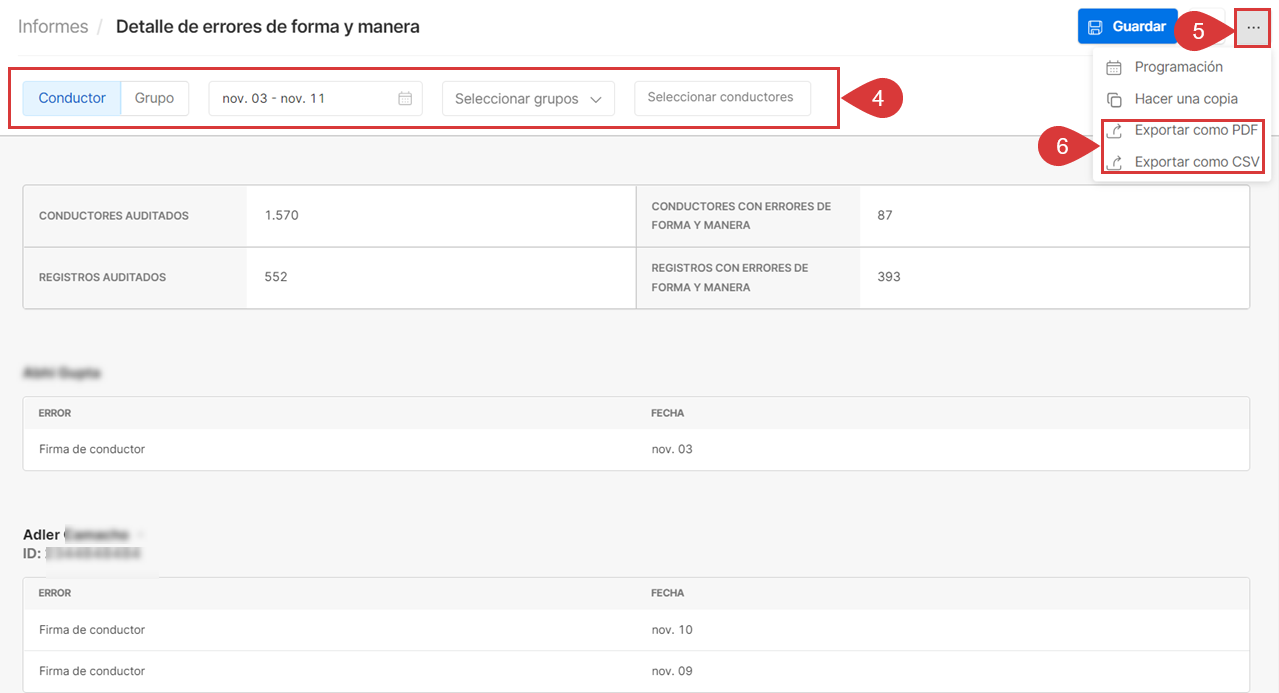Screen dimensions: 1279x693
Task: Open the nov. 03 - nov. 11 date range picker
Action: pos(316,98)
